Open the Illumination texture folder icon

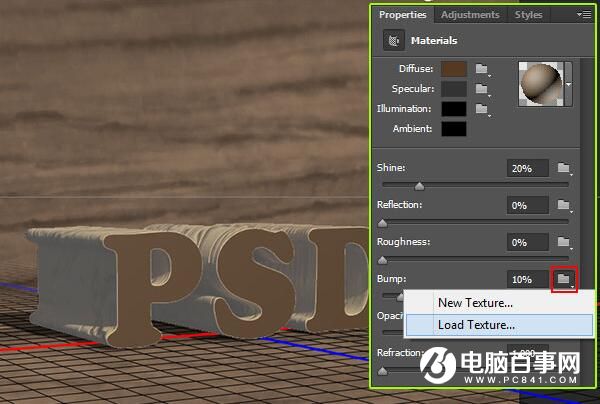(x=482, y=109)
